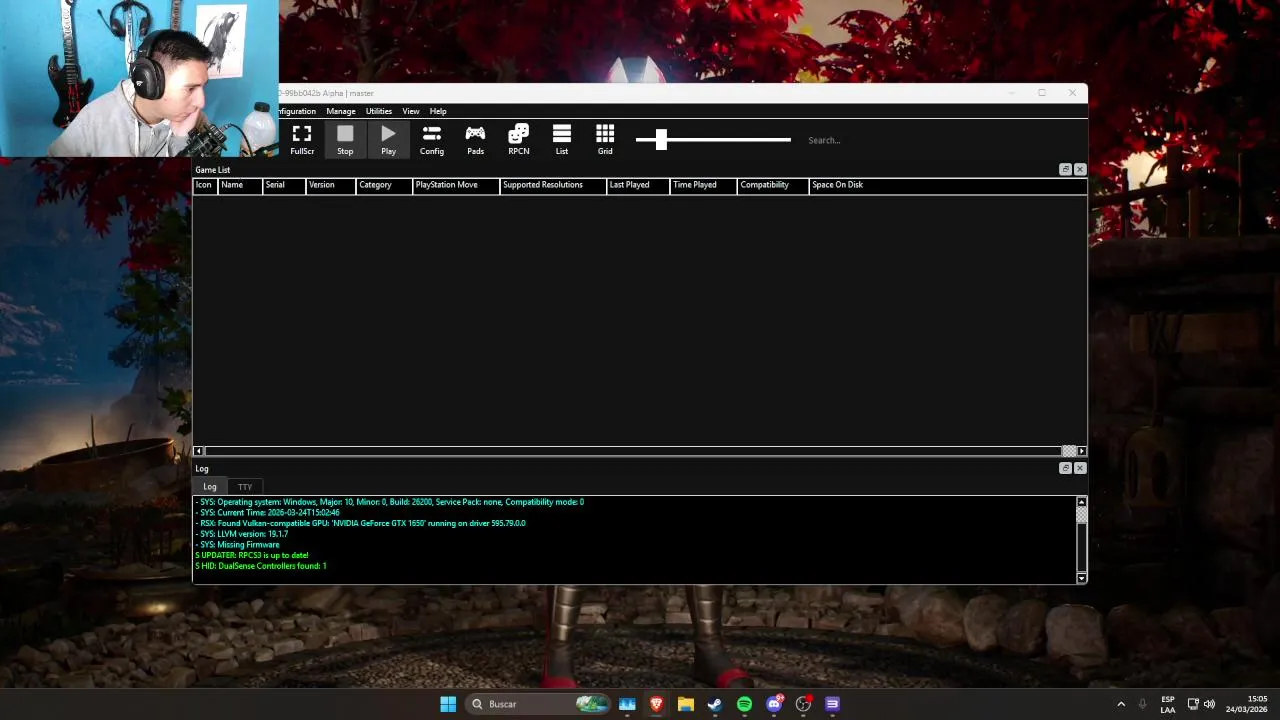Click the Last Played column header

click(638, 185)
